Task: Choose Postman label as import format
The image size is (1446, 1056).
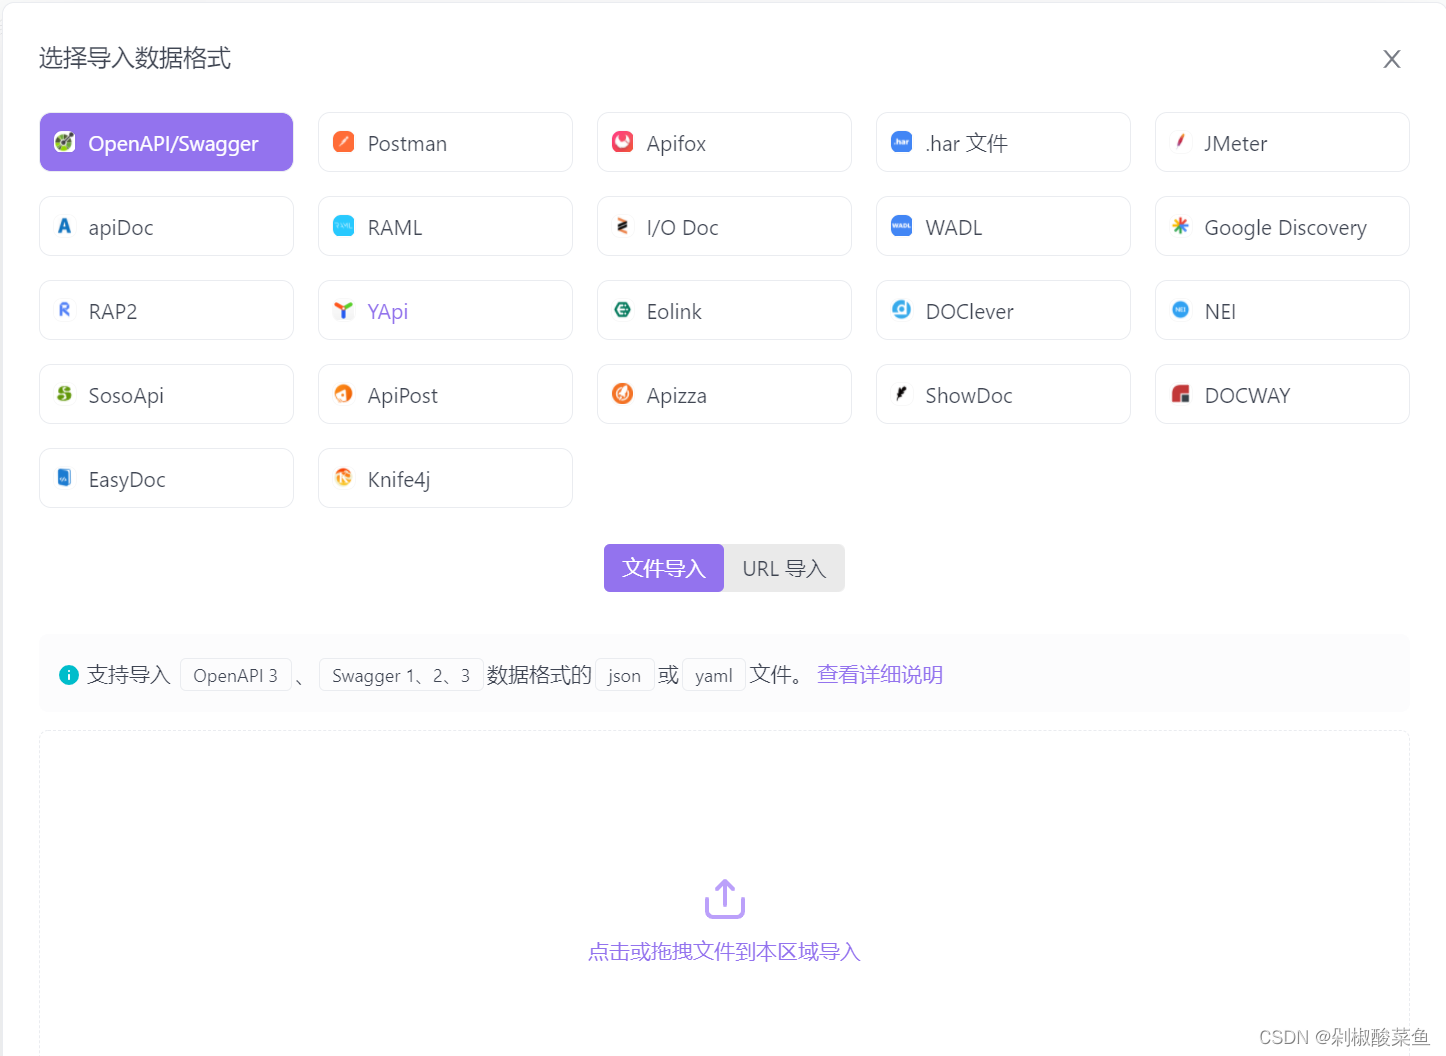Action: [x=408, y=143]
